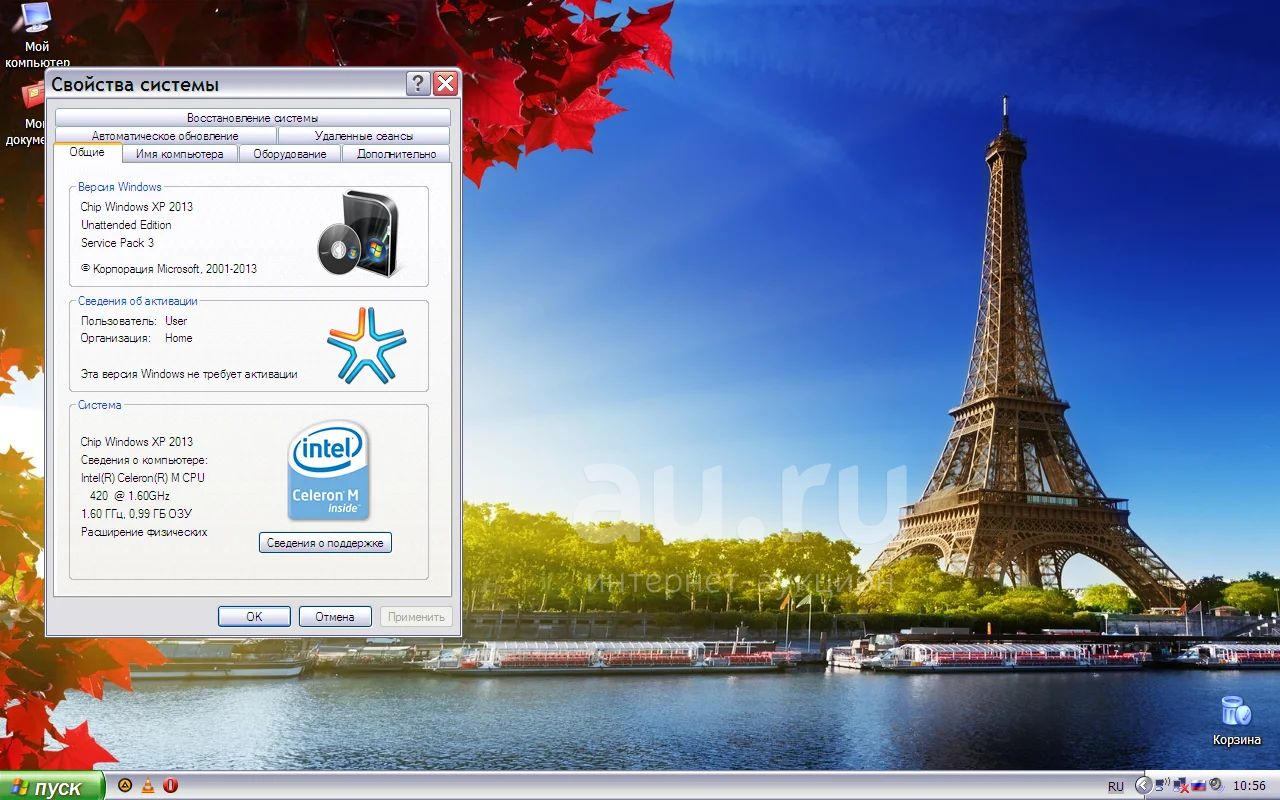Click the Расширение физических text

click(x=144, y=532)
